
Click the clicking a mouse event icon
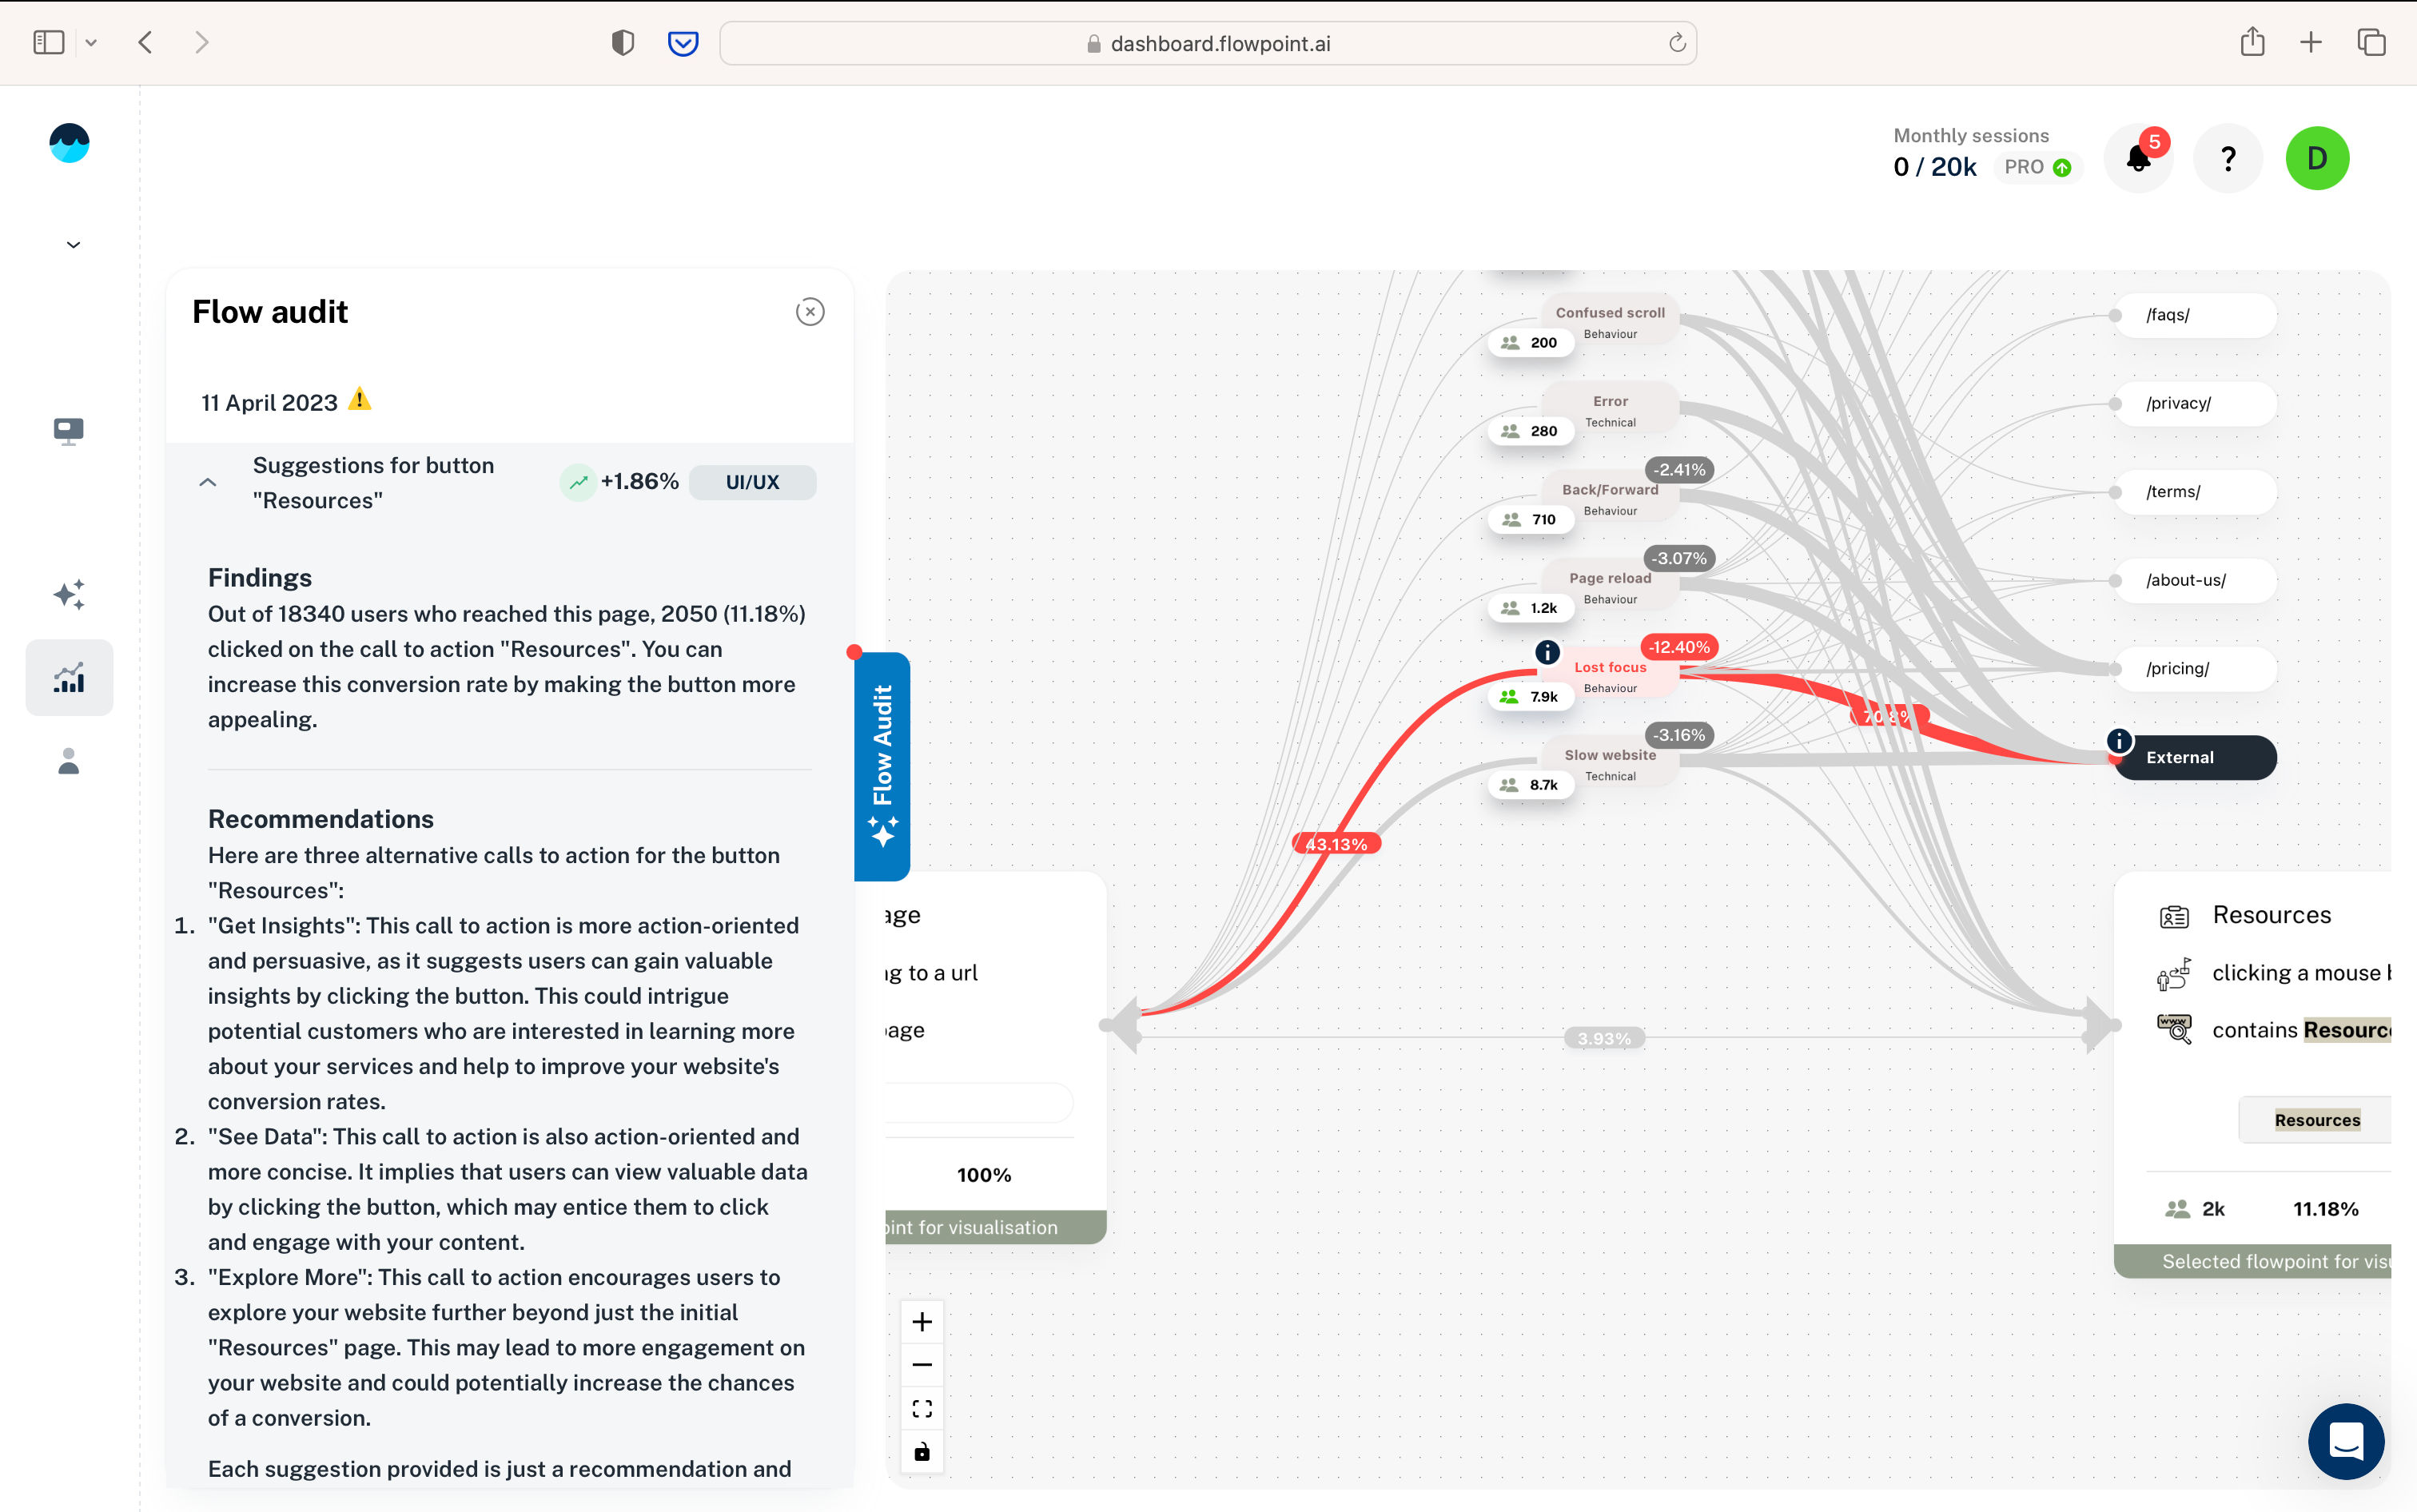2174,974
